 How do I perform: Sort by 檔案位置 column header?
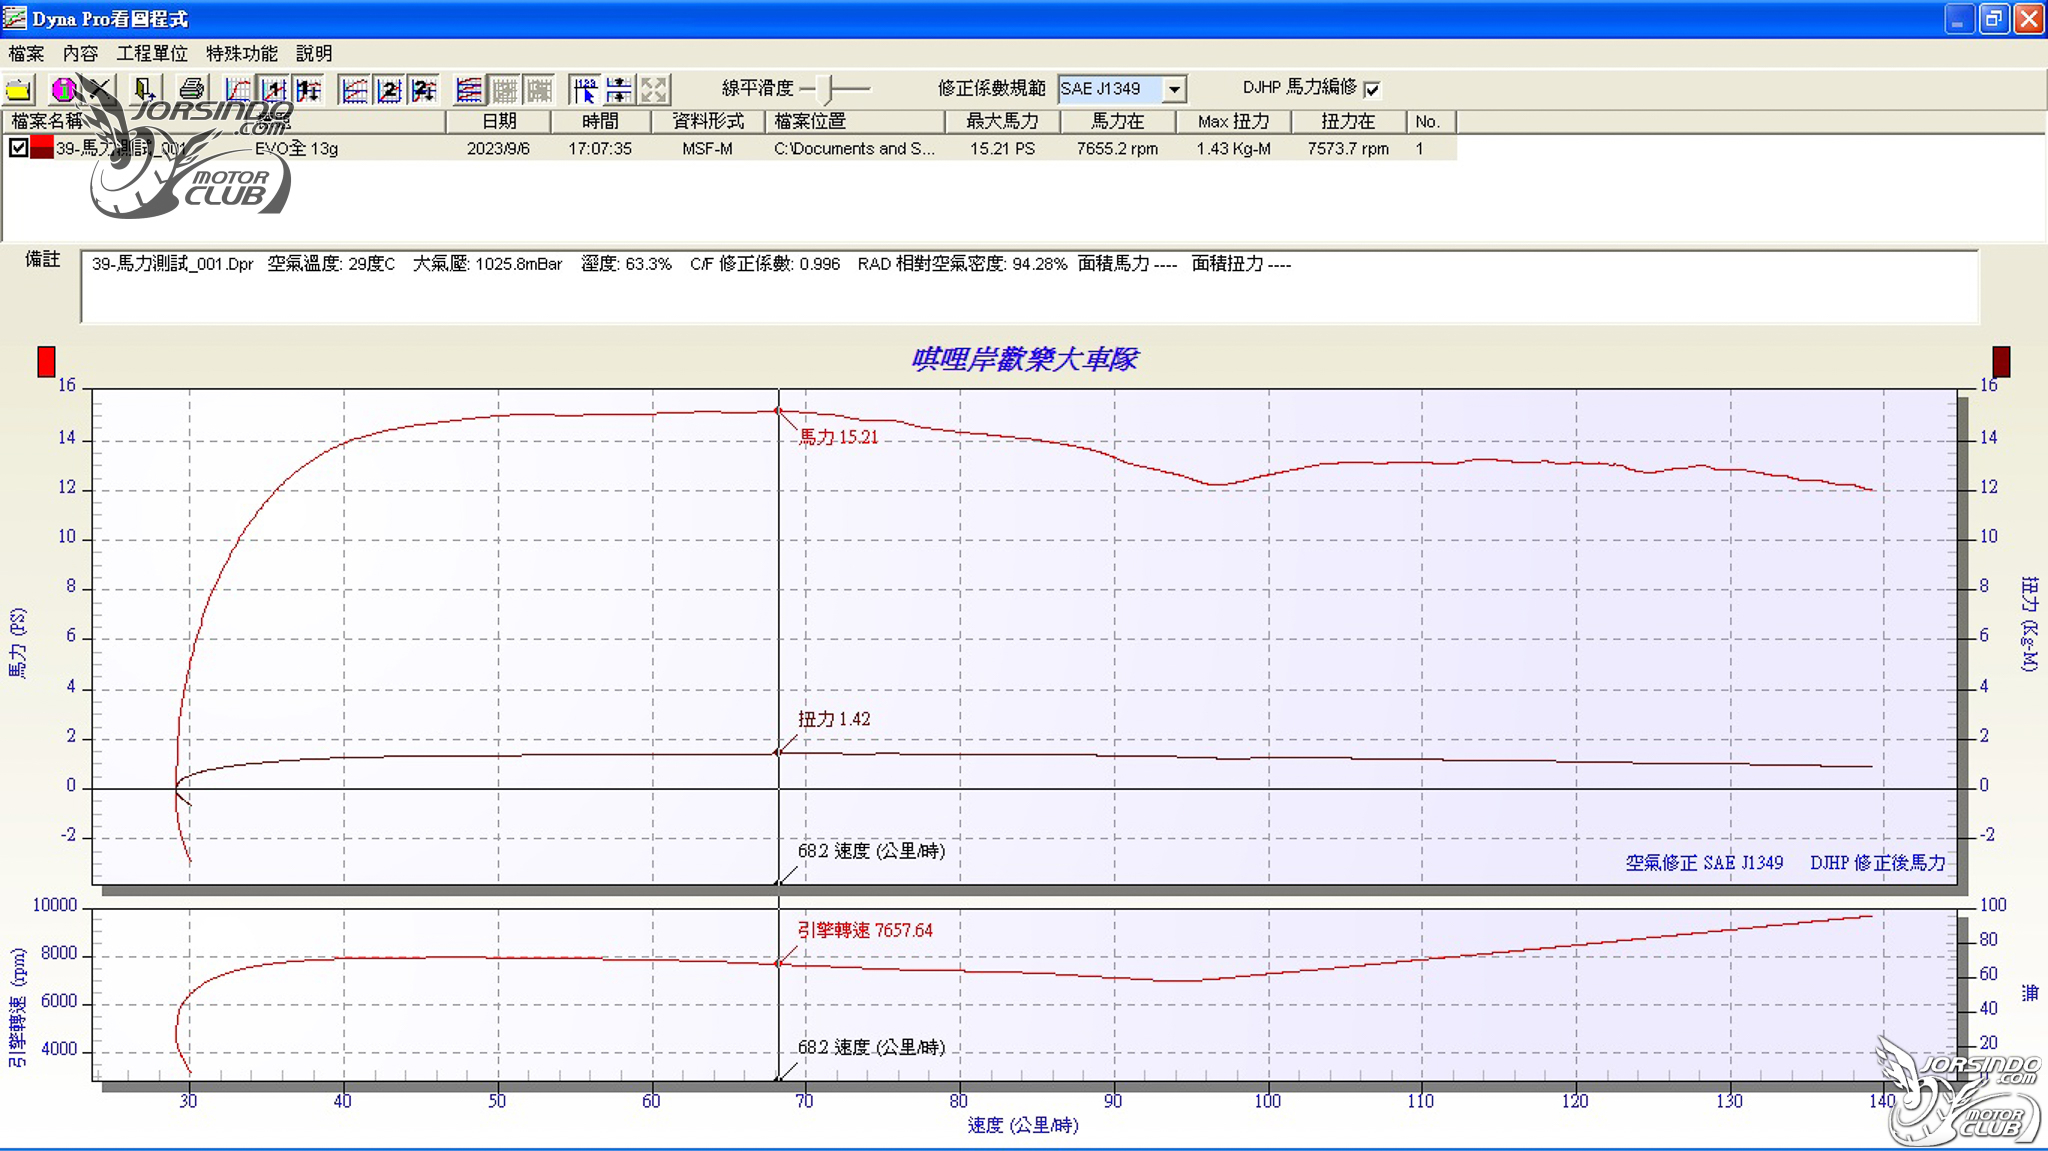tap(855, 121)
